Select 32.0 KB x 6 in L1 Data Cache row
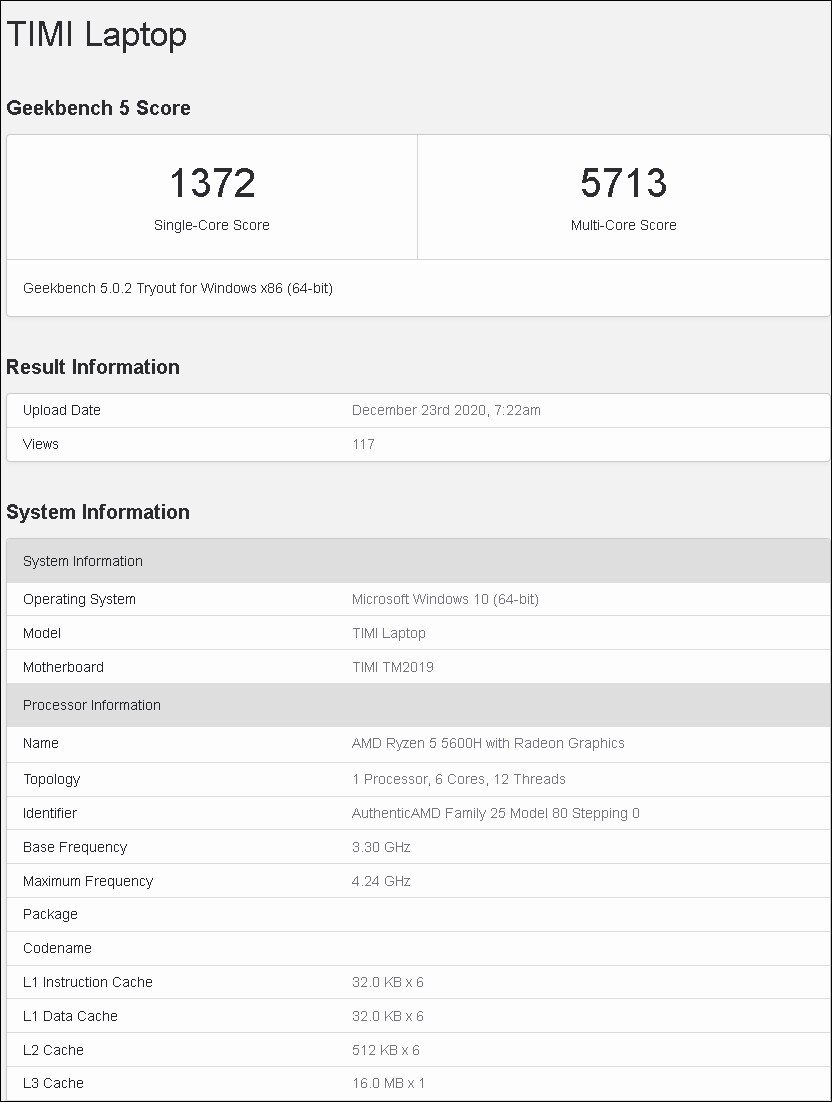This screenshot has height=1102, width=832. (x=388, y=1016)
